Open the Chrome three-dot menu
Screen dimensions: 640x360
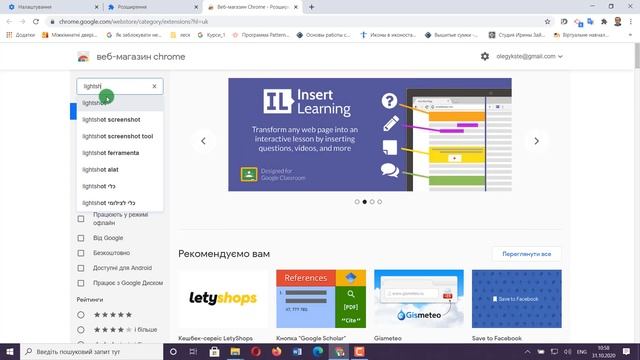[631, 22]
